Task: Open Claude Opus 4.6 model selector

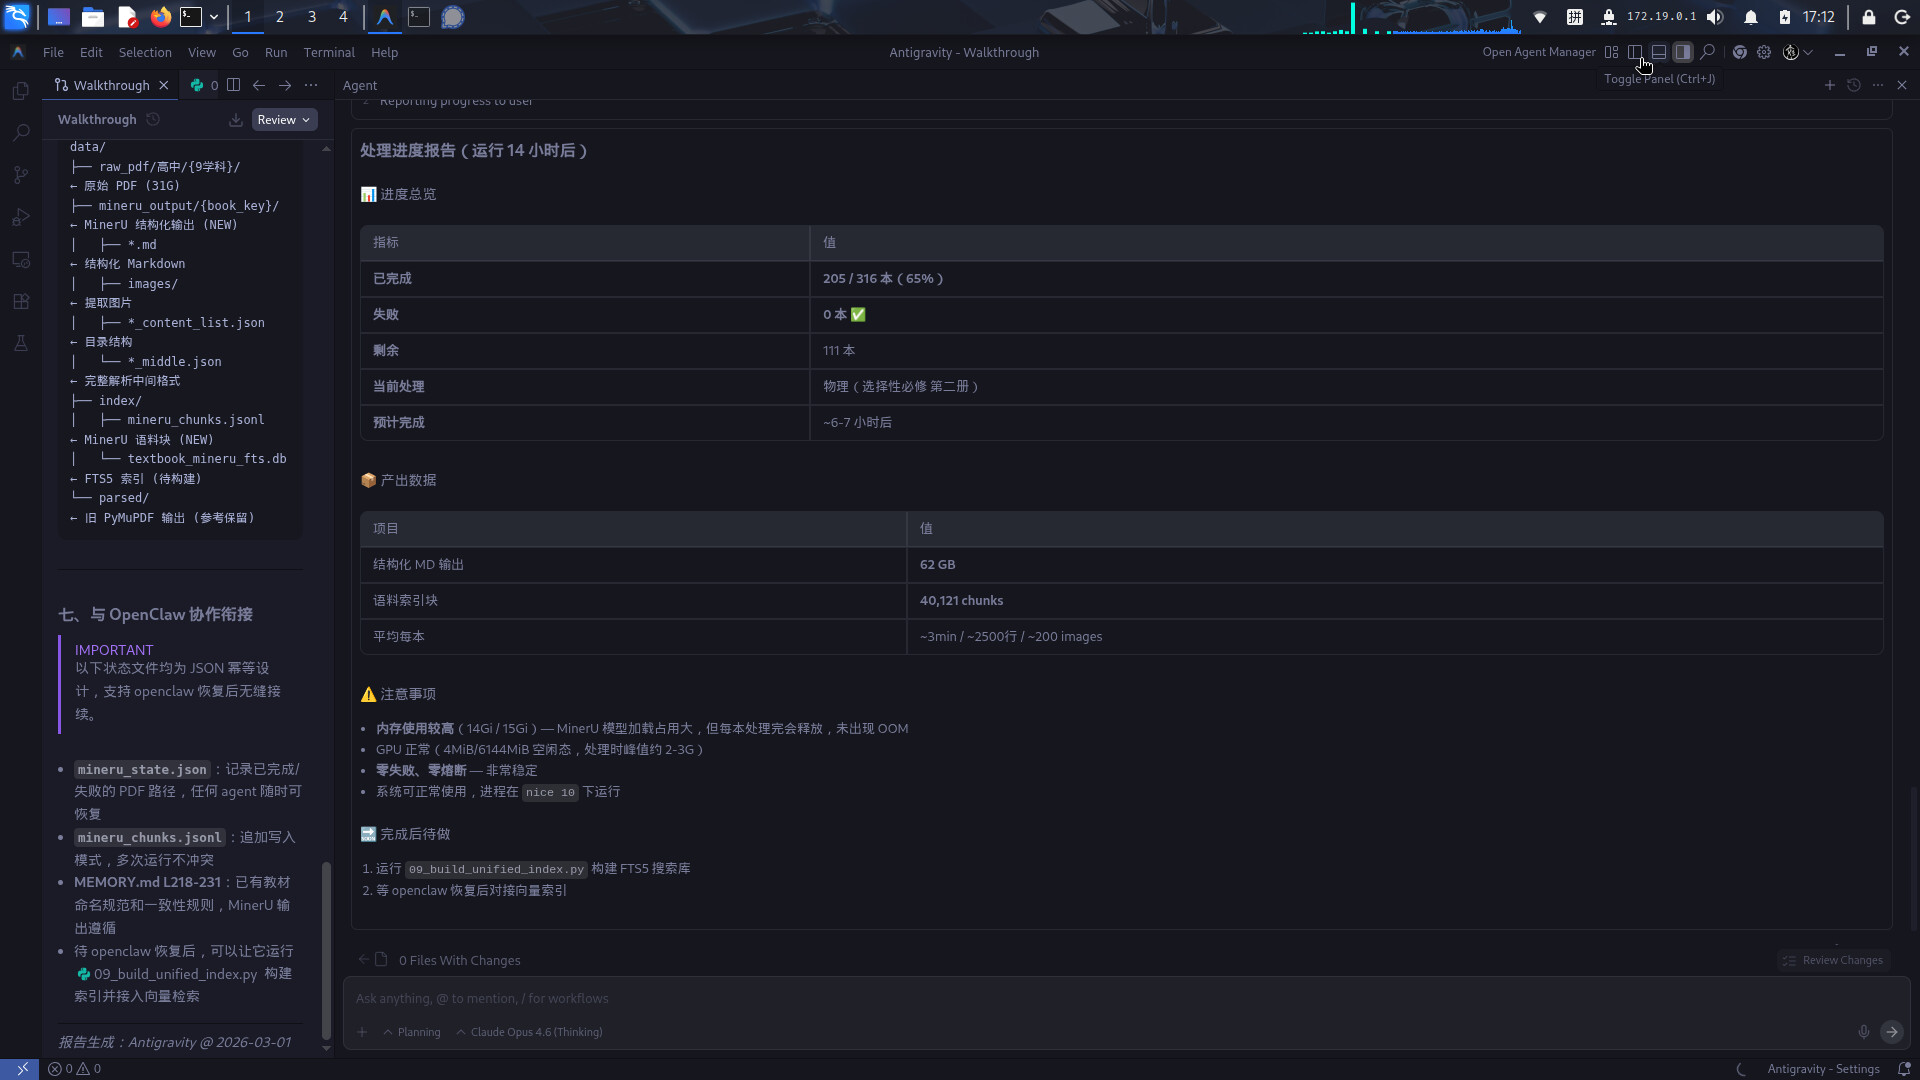Action: coord(529,1032)
